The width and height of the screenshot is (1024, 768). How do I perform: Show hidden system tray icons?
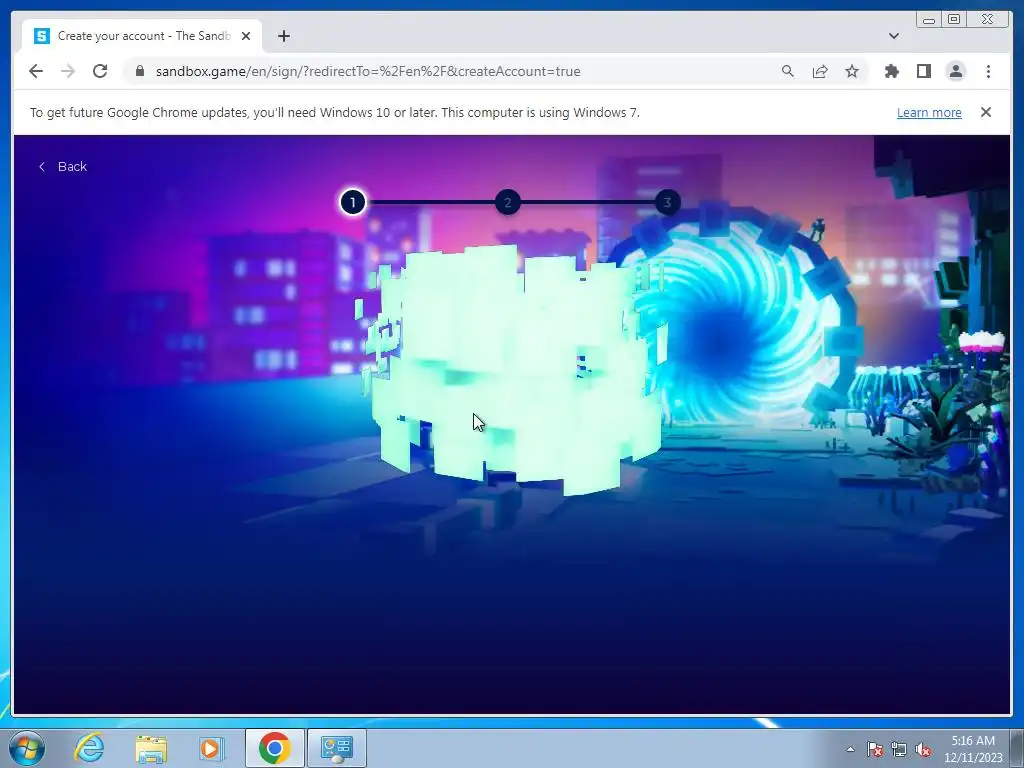(850, 749)
